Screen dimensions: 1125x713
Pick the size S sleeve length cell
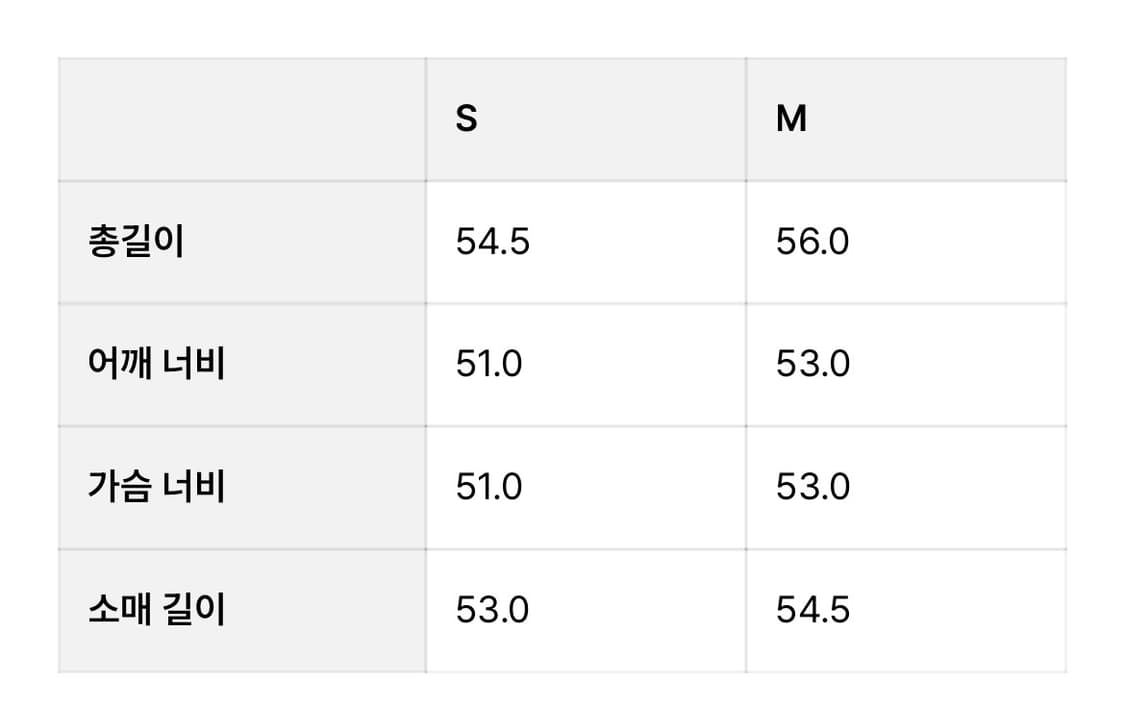(x=585, y=610)
